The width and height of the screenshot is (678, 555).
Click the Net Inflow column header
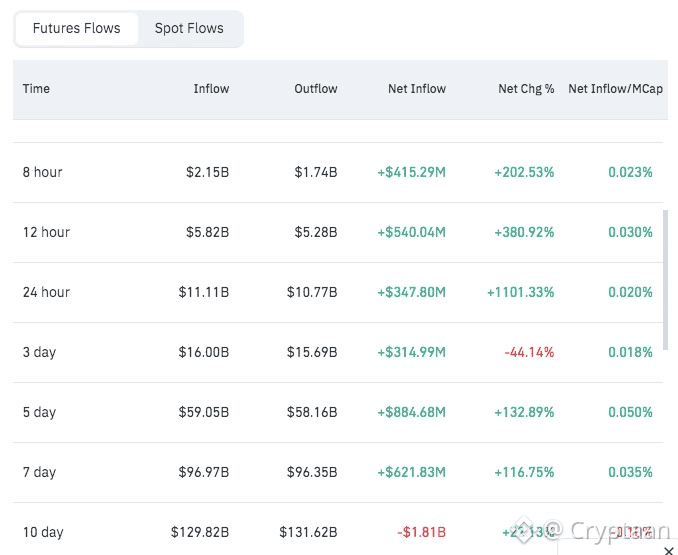pos(417,89)
